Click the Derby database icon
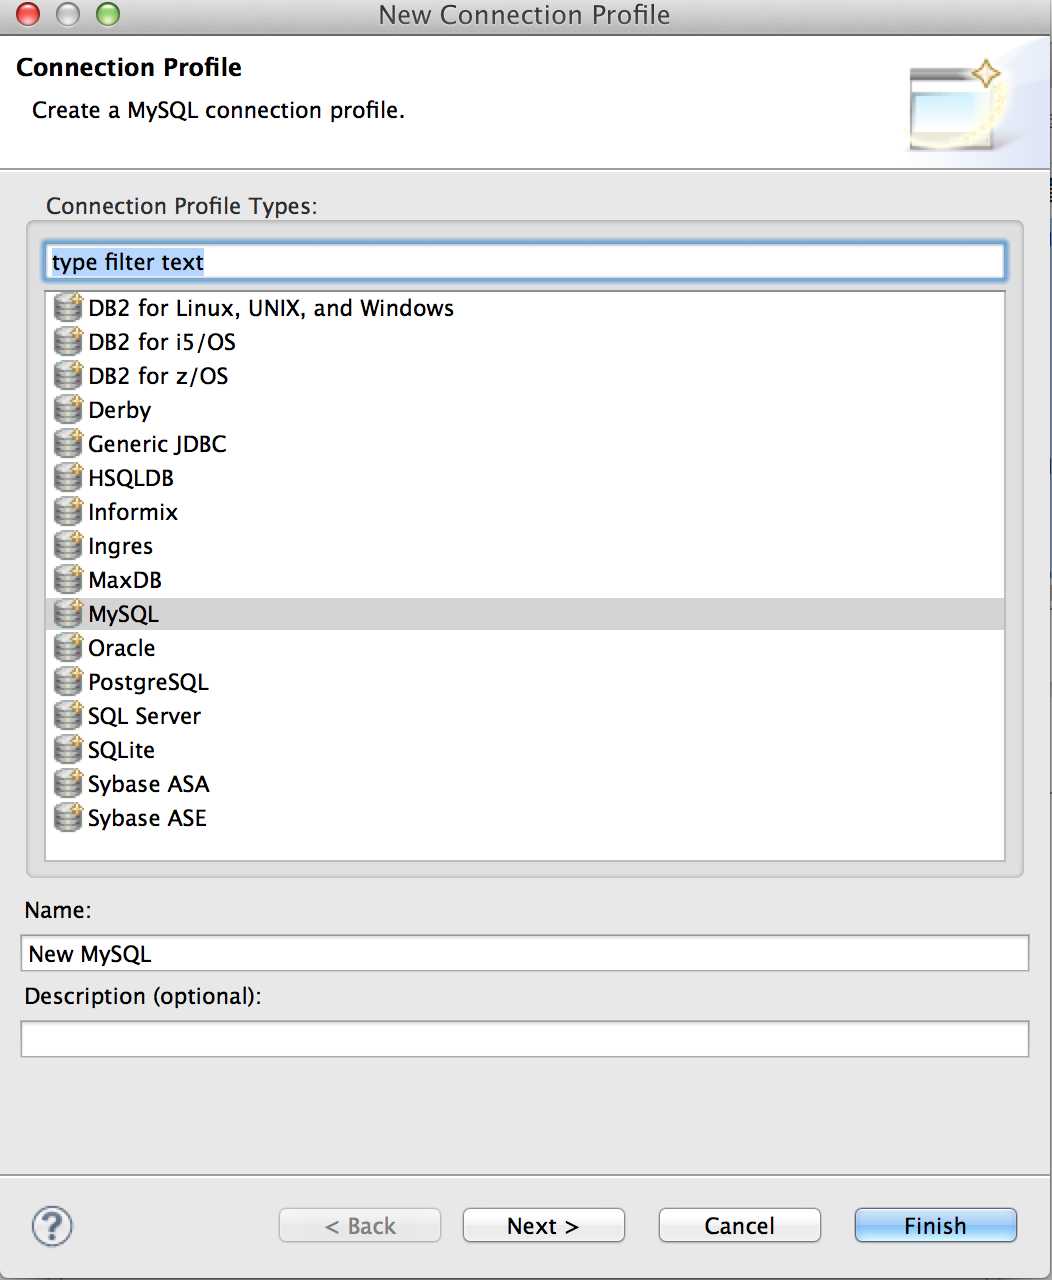 coord(68,409)
